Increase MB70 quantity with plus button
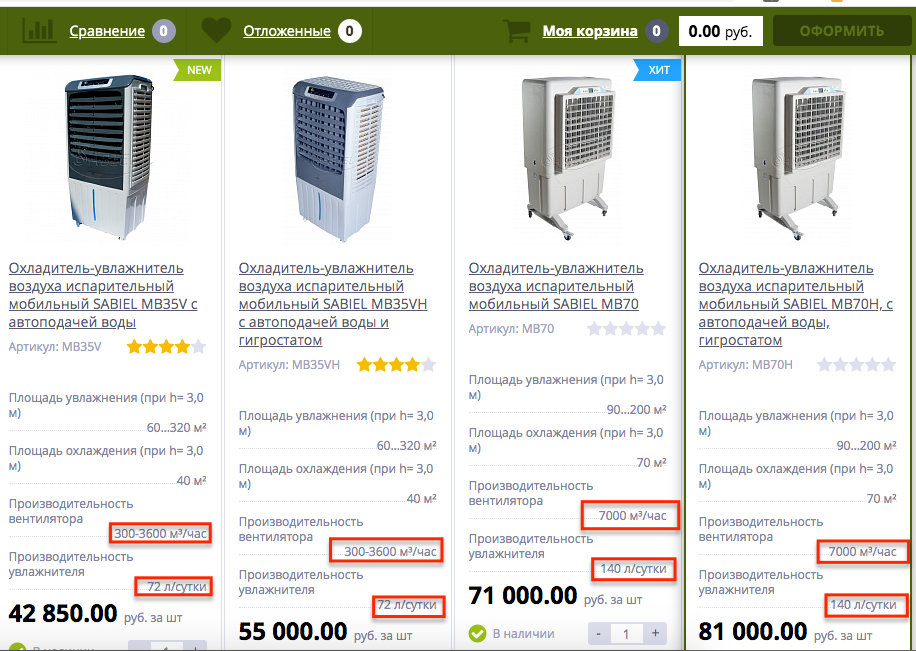The image size is (916, 651). [655, 633]
